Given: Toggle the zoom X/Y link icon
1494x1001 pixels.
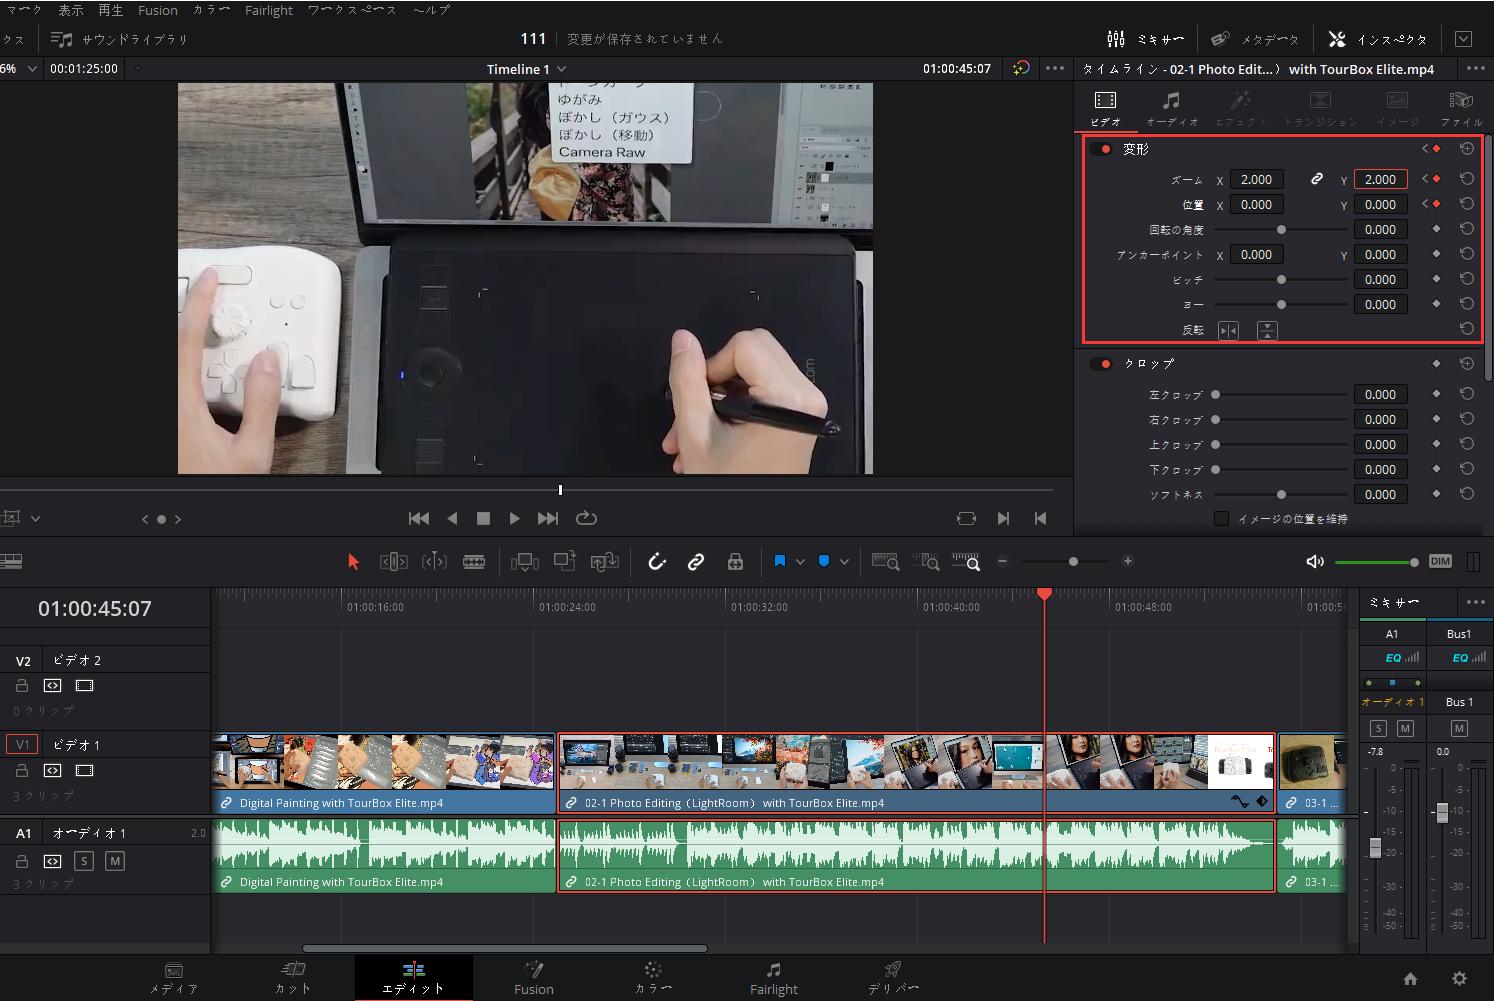Looking at the screenshot, I should point(1317,179).
